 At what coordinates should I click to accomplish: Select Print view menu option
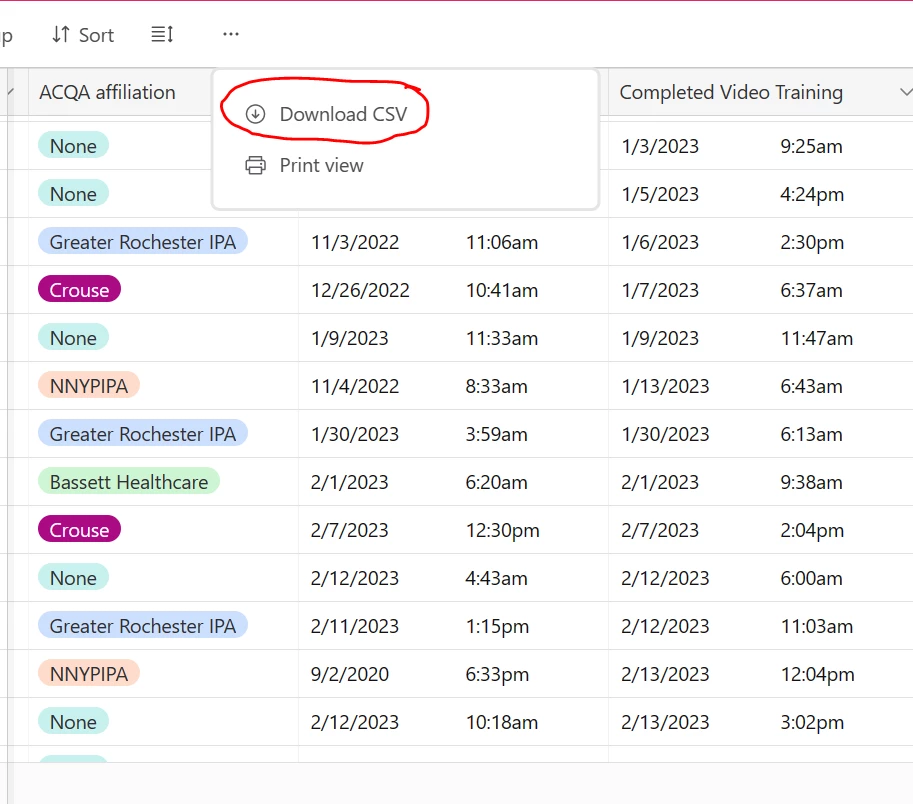[304, 165]
